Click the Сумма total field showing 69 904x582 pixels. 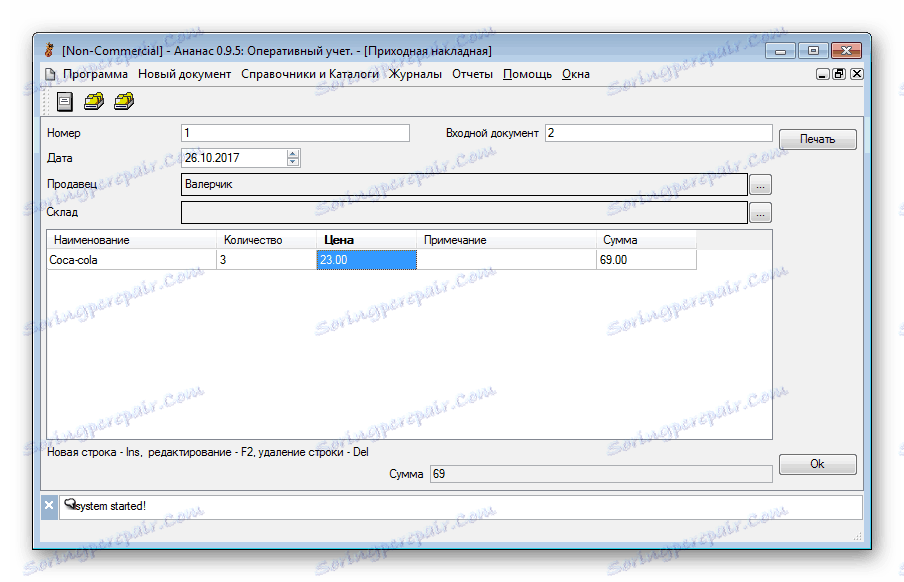[x=601, y=474]
